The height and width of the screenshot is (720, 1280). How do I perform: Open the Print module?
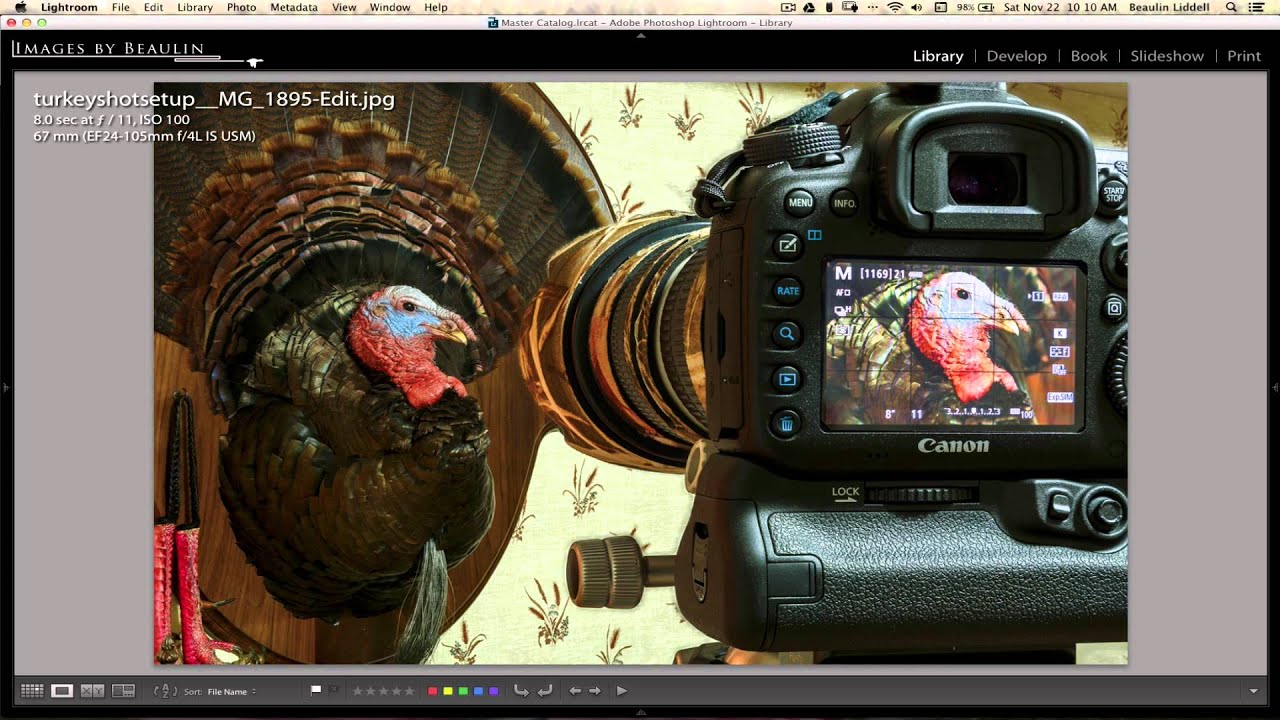pyautogui.click(x=1244, y=56)
